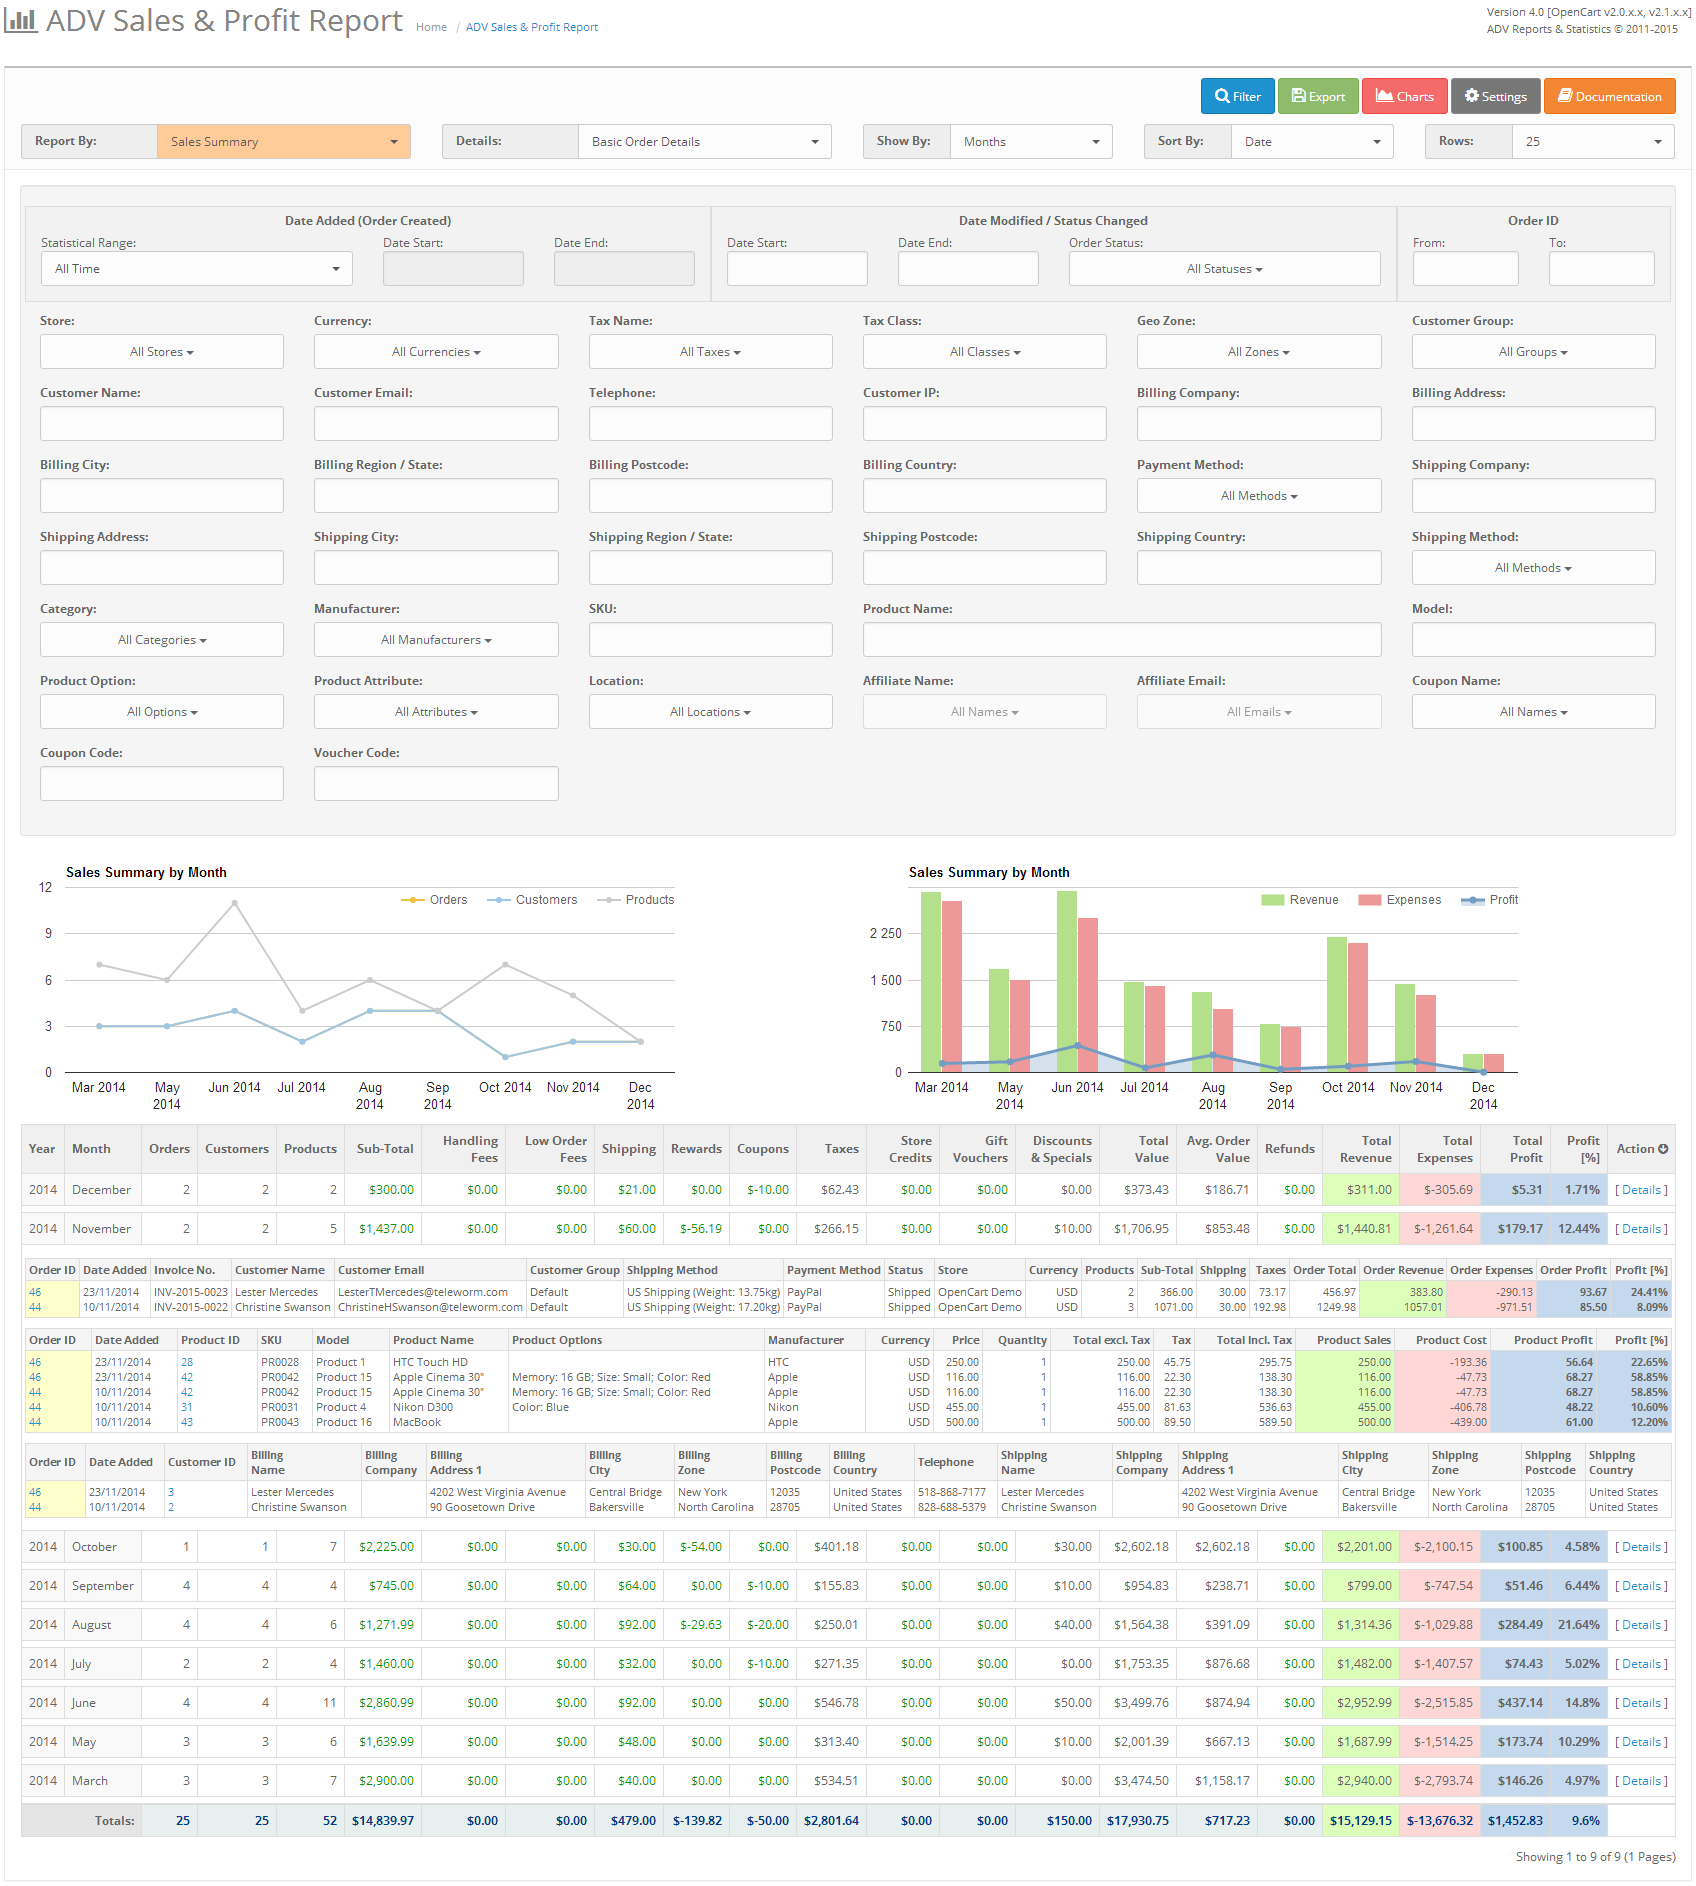Toggle Customers series in line chart legend
The image size is (1696, 1886).
(x=532, y=900)
